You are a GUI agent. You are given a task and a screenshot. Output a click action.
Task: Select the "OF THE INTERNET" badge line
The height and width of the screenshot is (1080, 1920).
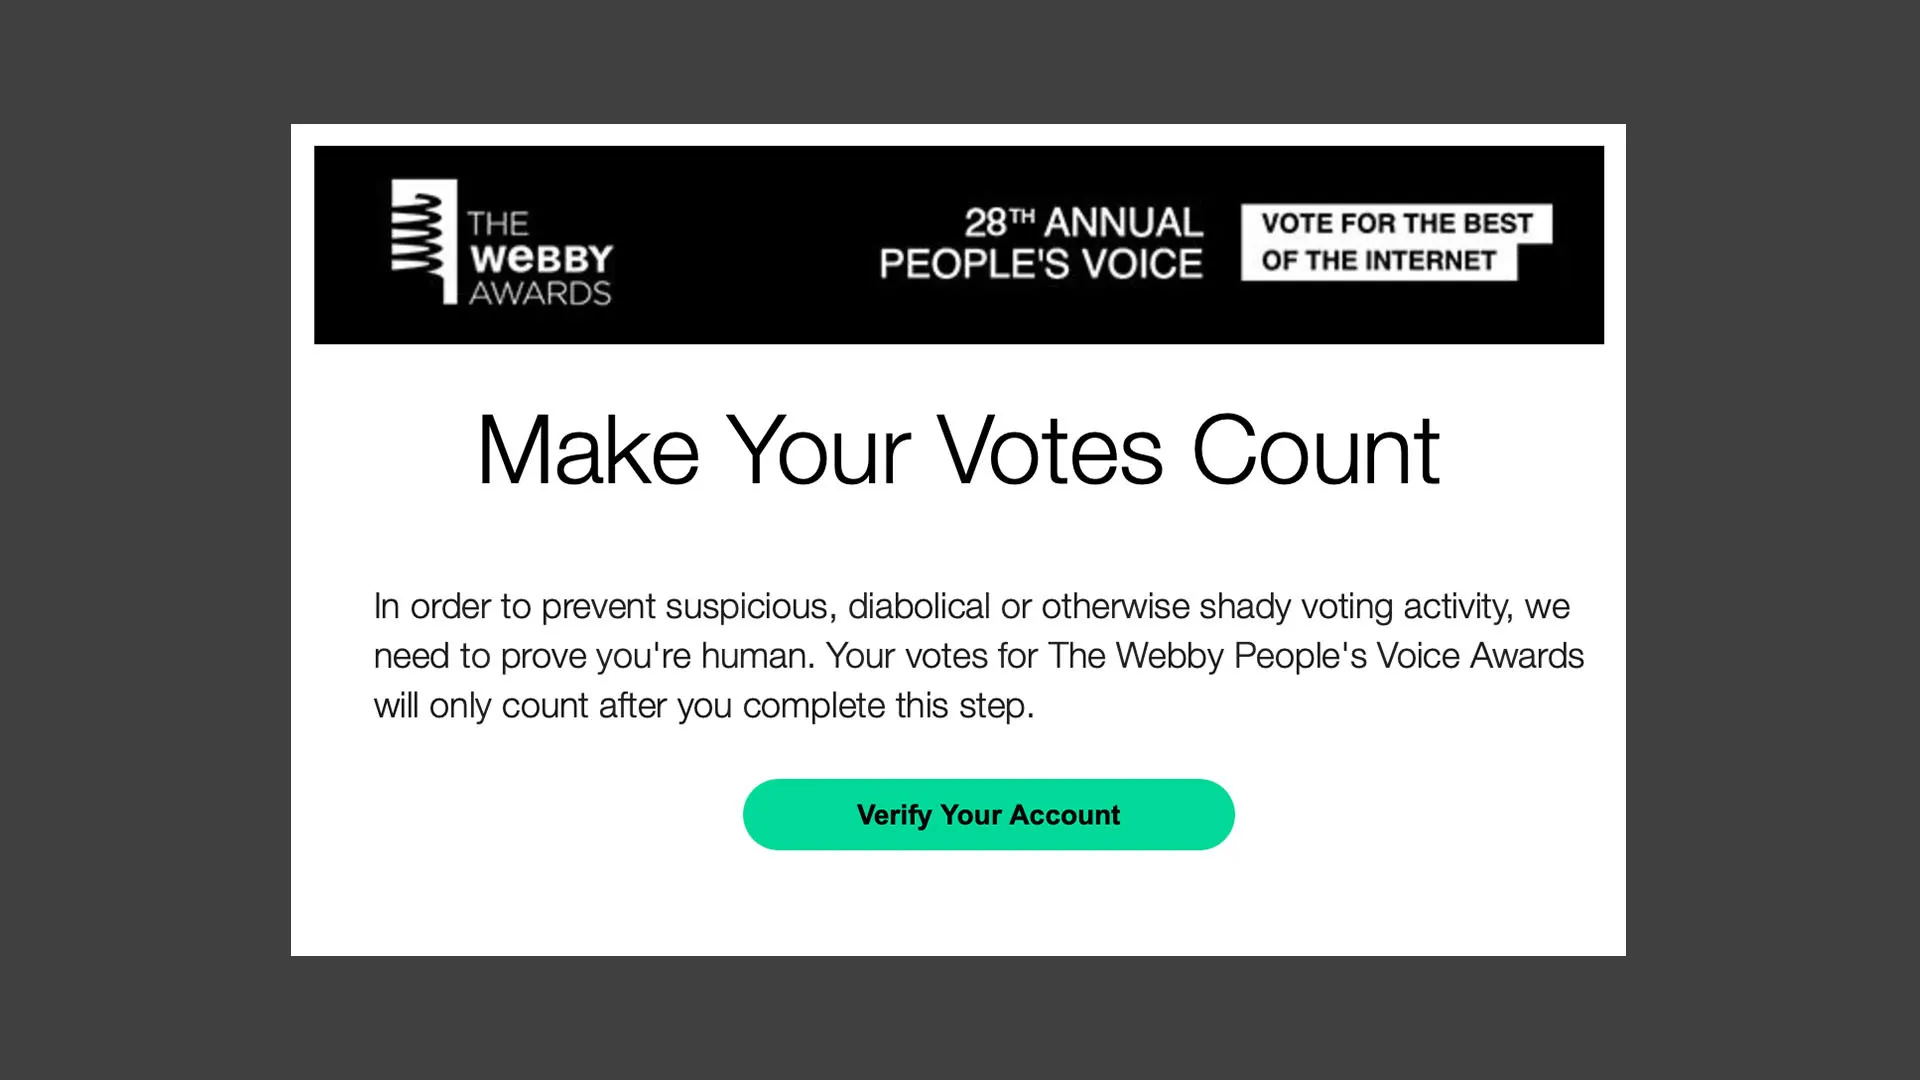[1378, 261]
